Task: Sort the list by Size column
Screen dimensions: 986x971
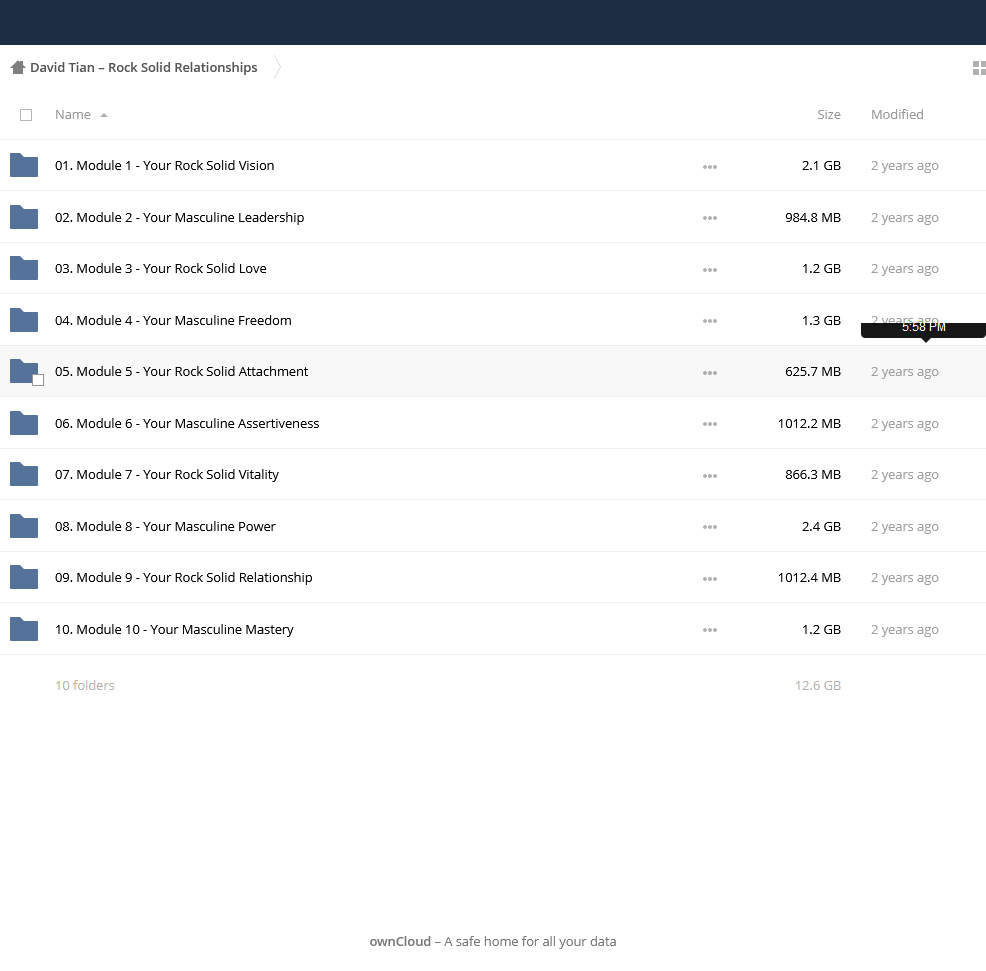Action: point(828,114)
